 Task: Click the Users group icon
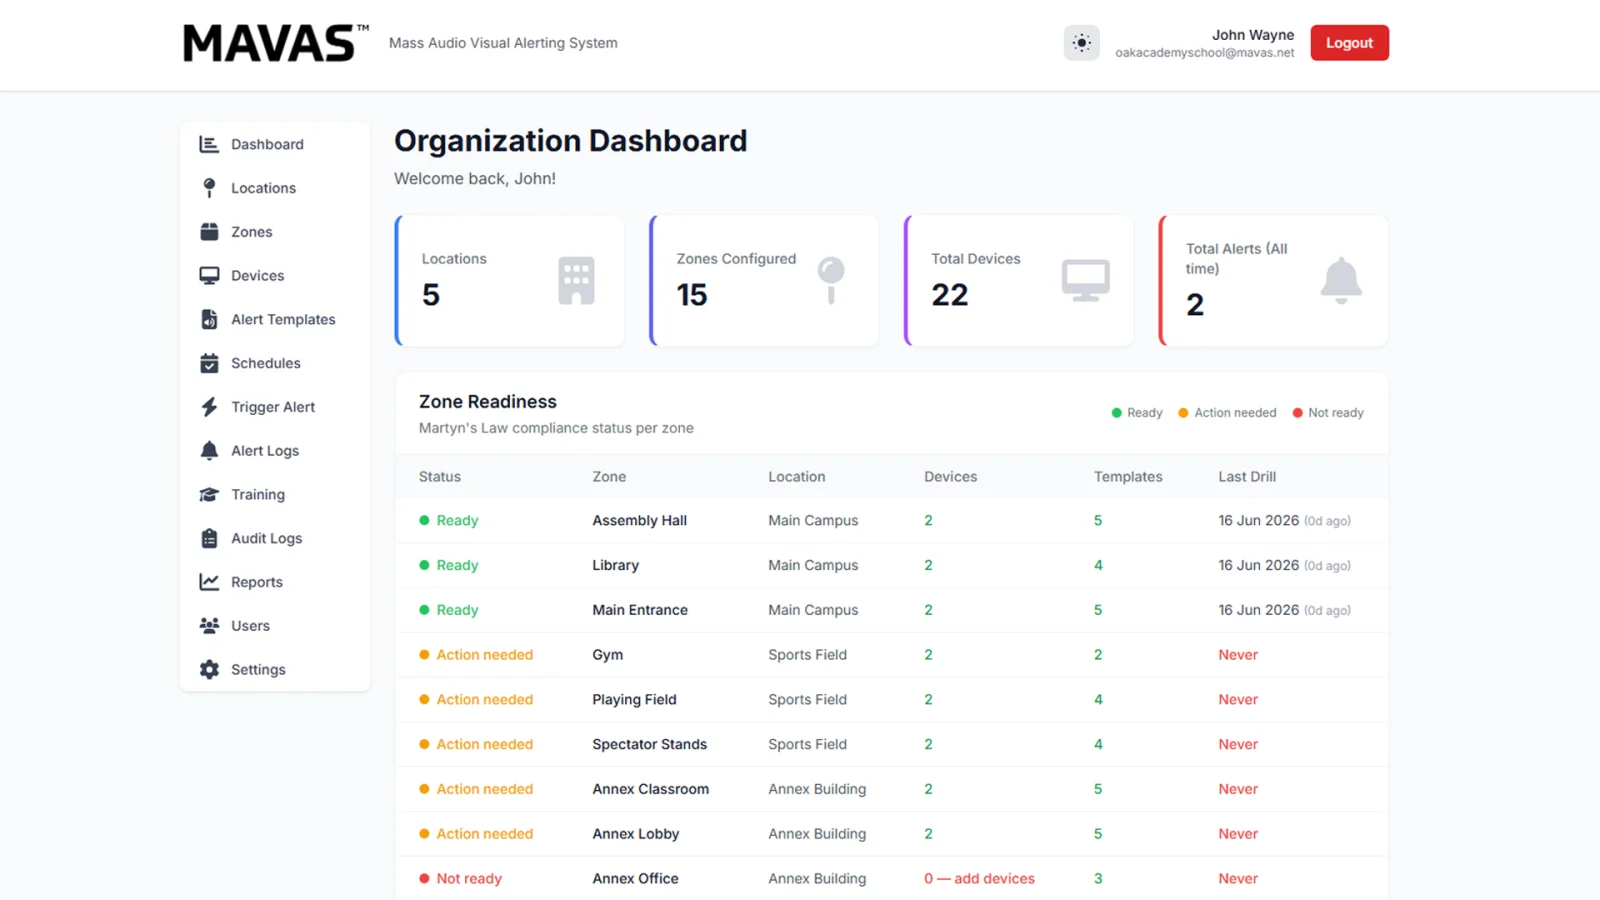(x=209, y=626)
